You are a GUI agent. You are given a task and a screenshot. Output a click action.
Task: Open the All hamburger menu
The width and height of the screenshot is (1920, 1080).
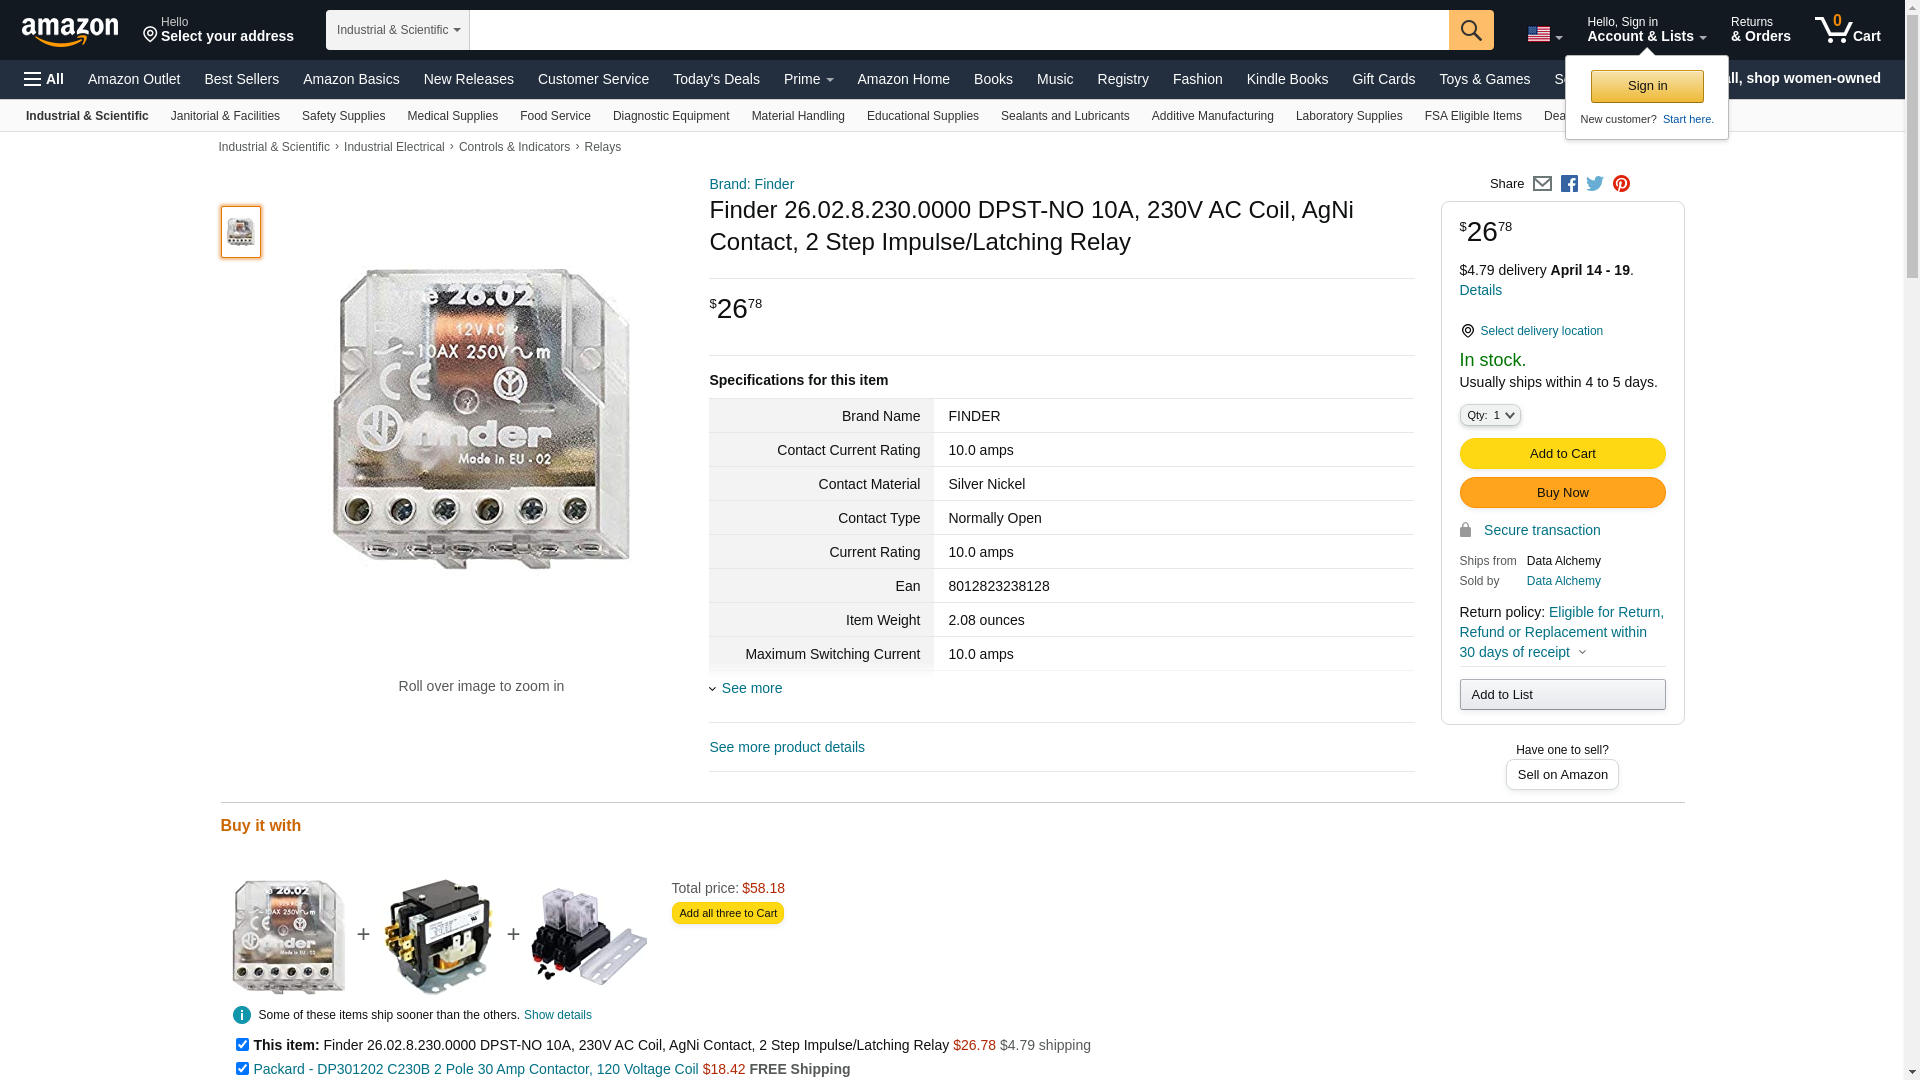pyautogui.click(x=44, y=79)
